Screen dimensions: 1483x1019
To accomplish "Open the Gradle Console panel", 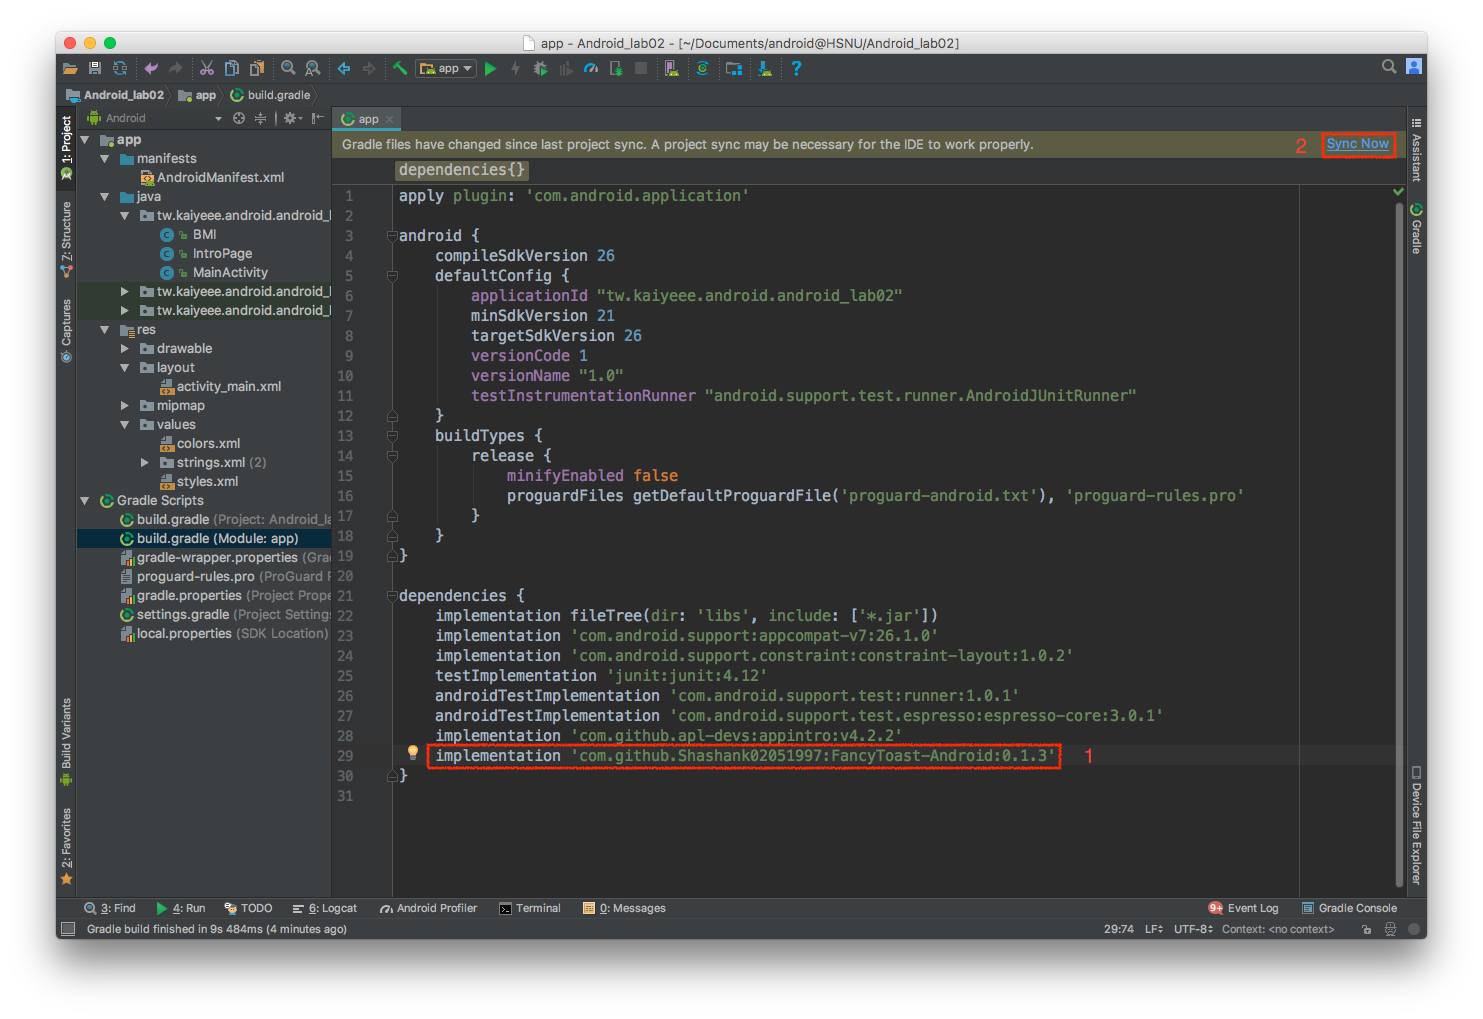I will click(1349, 908).
